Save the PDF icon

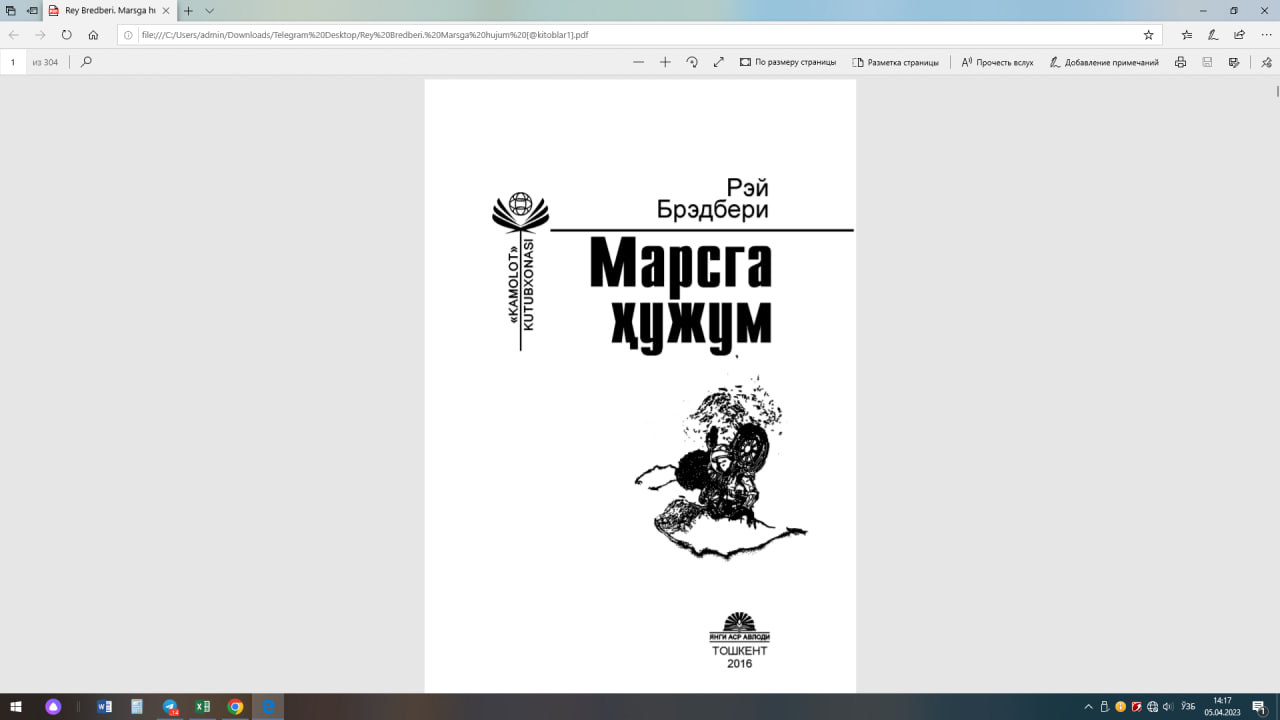click(1207, 62)
